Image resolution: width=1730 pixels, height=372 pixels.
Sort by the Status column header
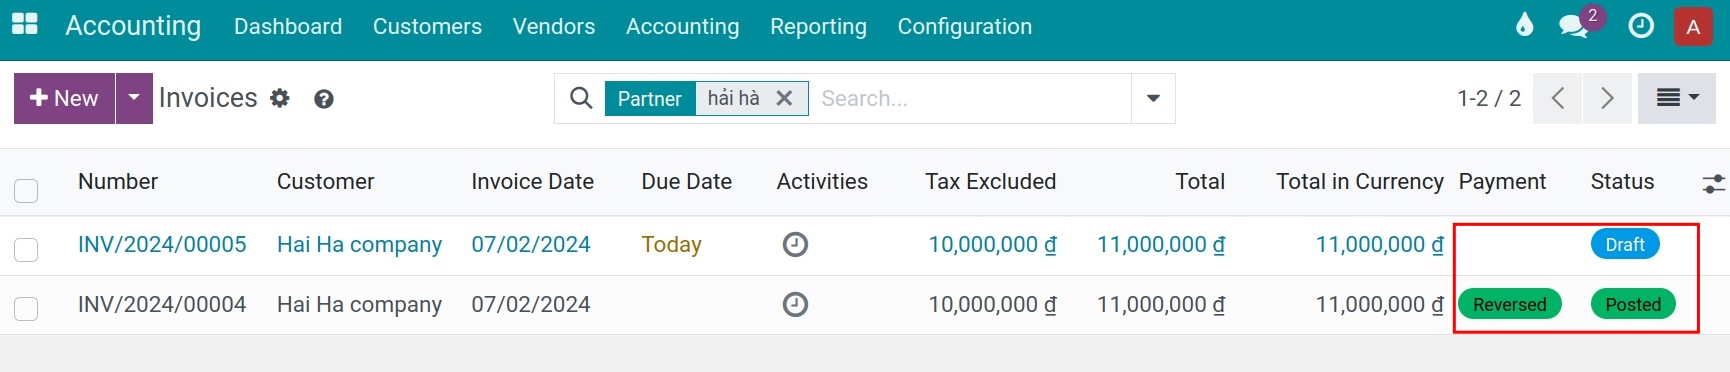(x=1622, y=181)
